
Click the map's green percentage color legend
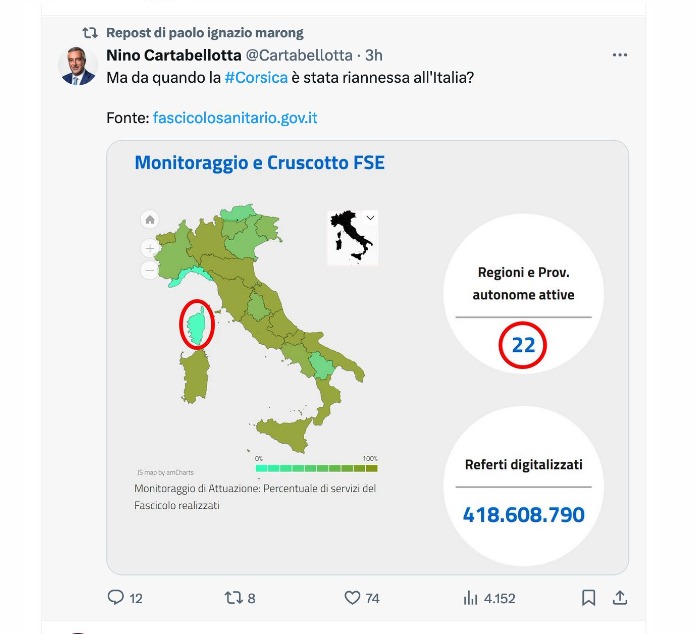coord(316,467)
